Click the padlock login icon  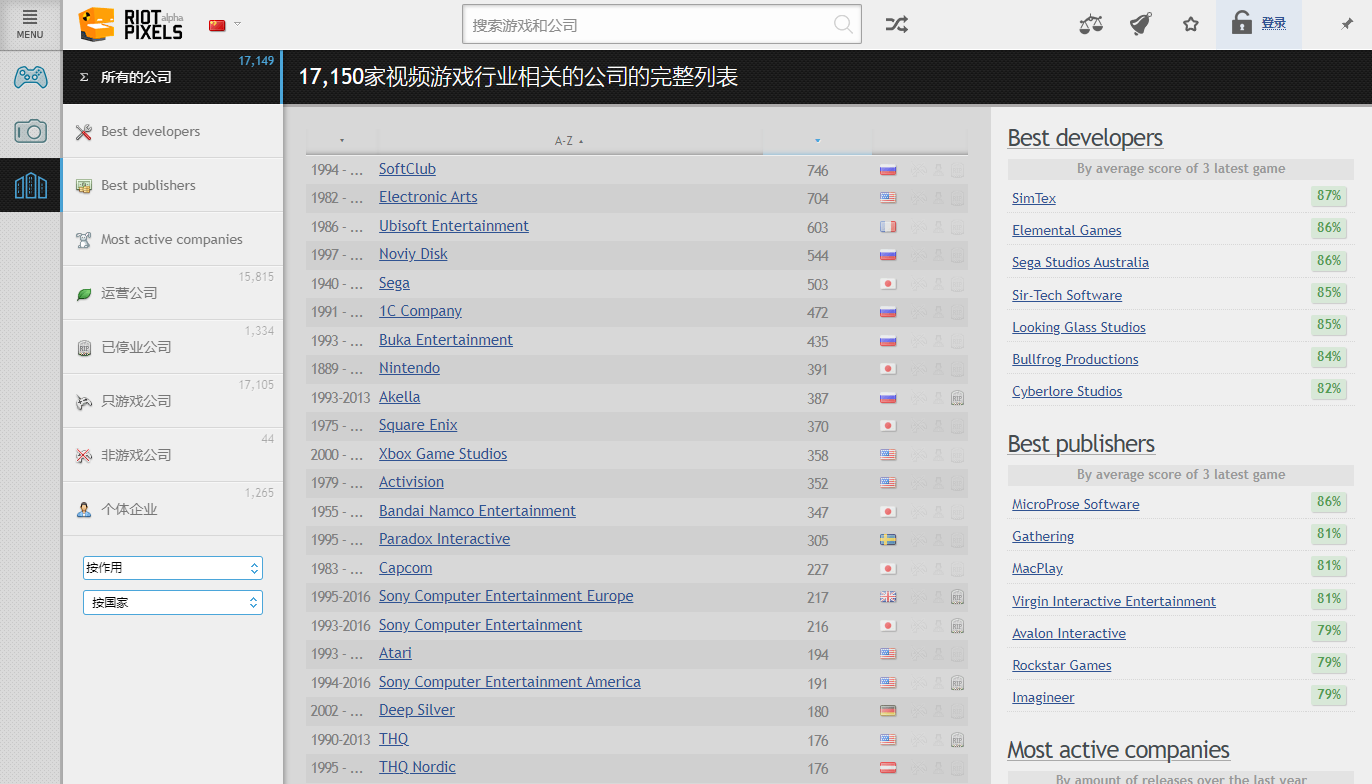[x=1241, y=23]
